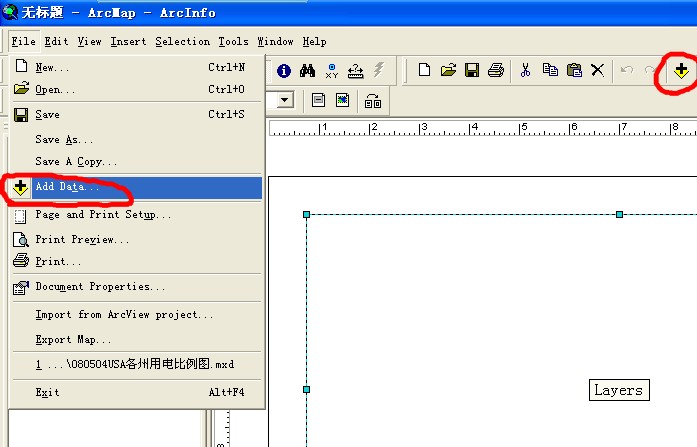The height and width of the screenshot is (447, 697).
Task: Click the top-middle data frame selection handle
Action: click(619, 215)
